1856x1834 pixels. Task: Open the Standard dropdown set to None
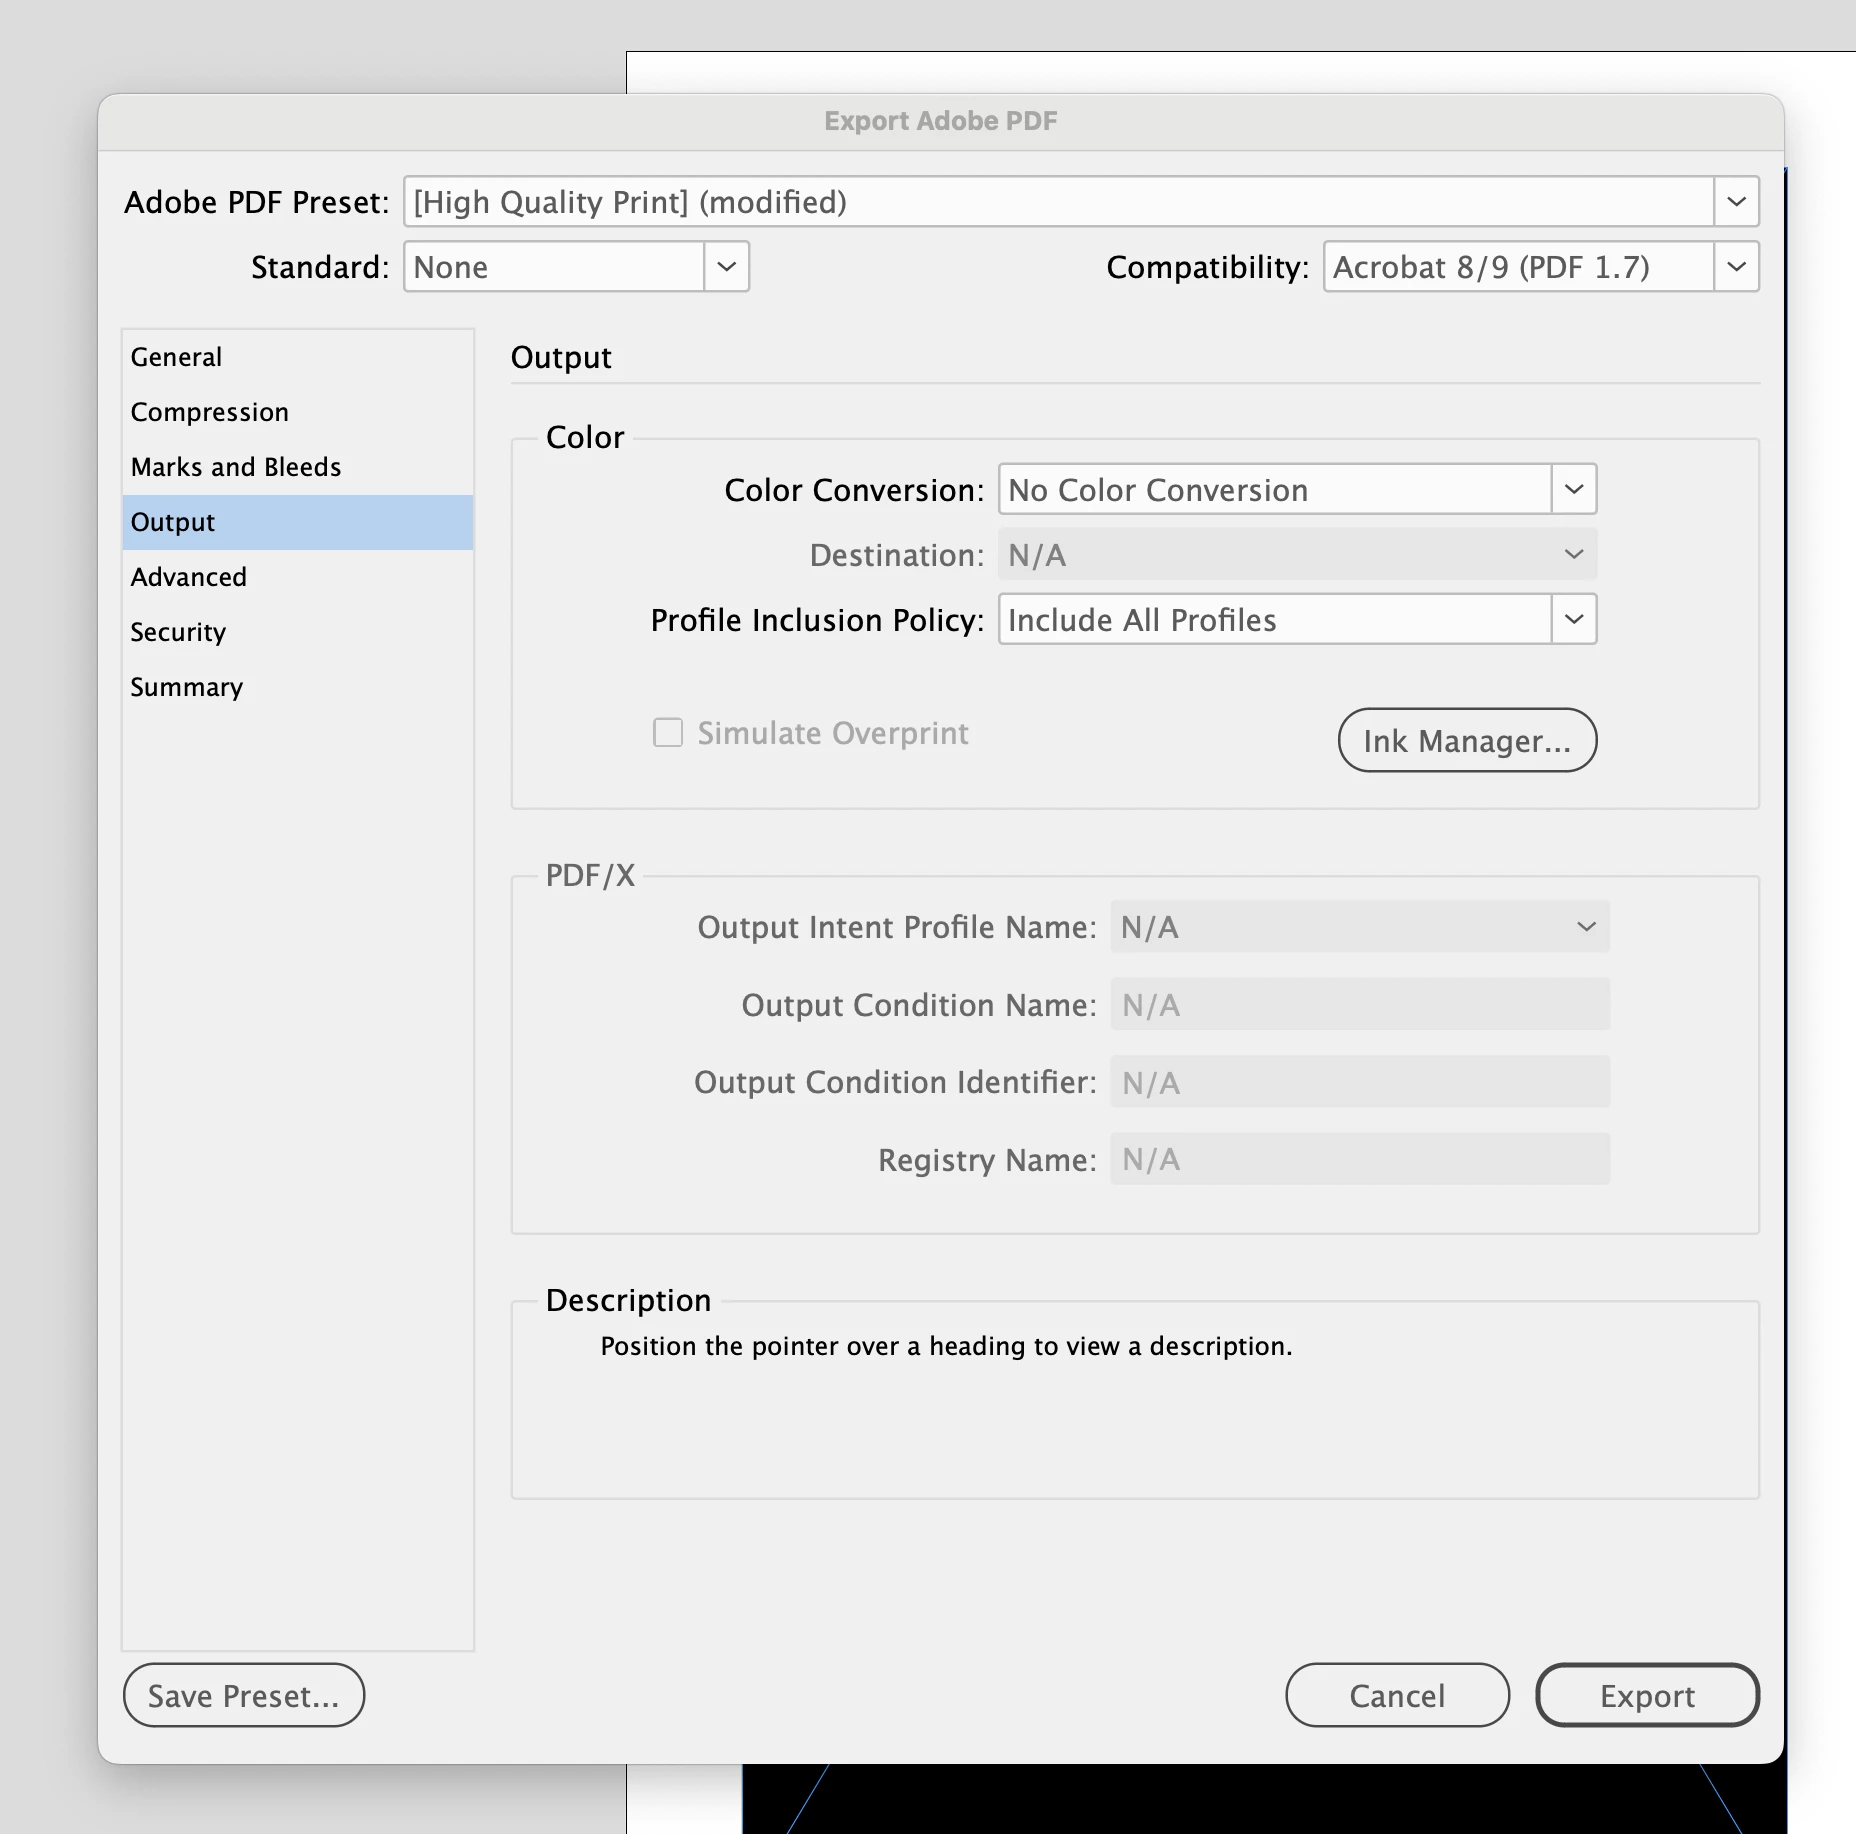(x=576, y=267)
